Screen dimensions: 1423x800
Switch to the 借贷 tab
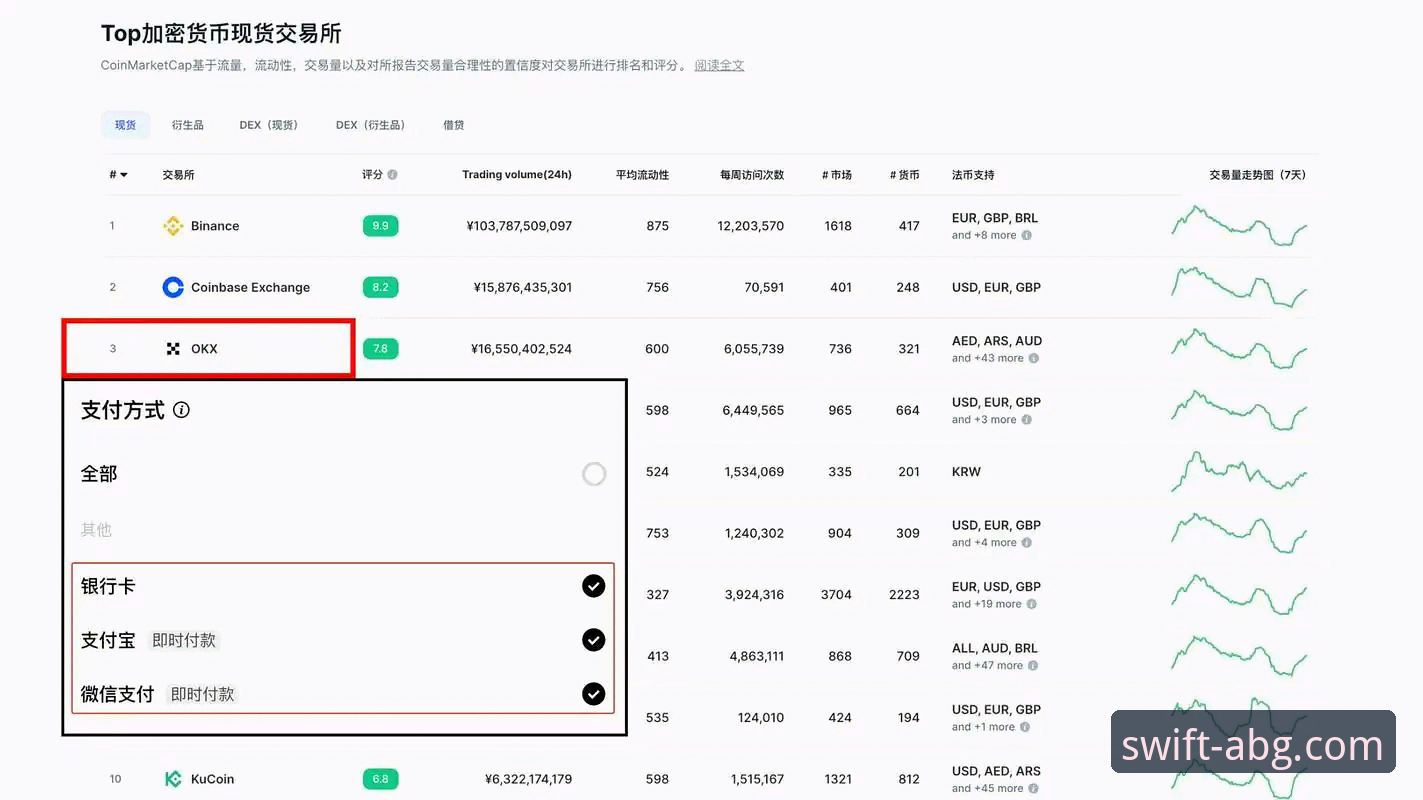pyautogui.click(x=454, y=125)
